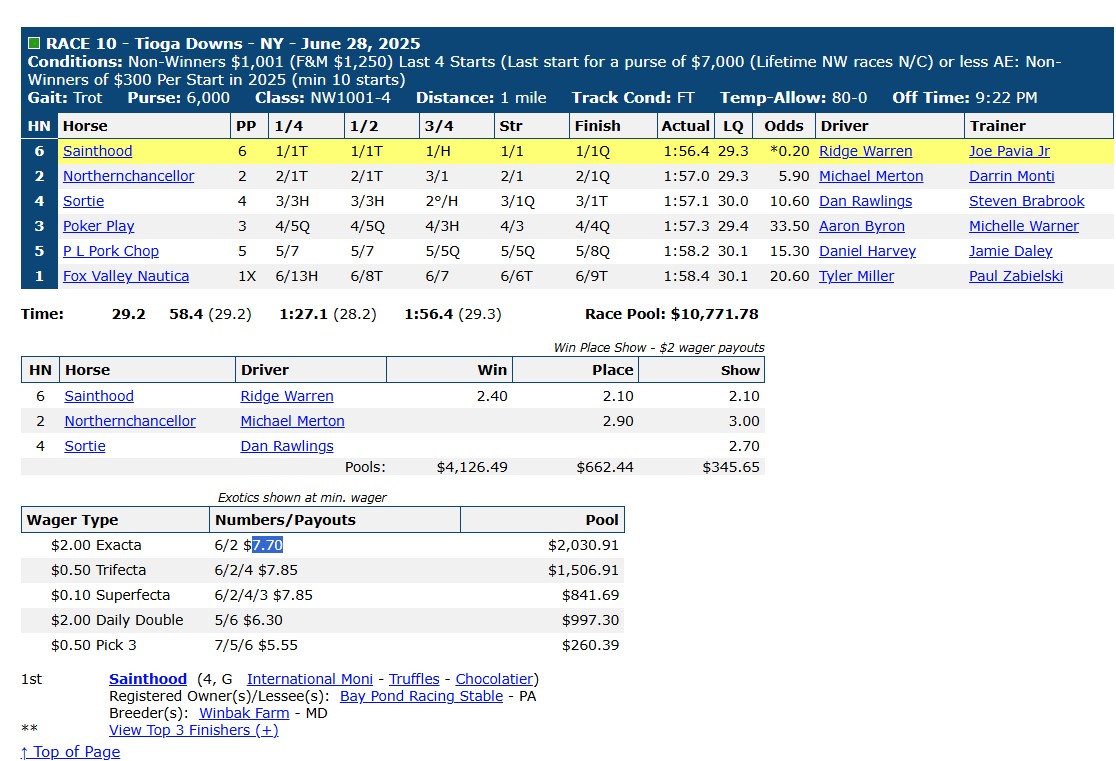Open Poker Play horse page
Viewport: 1116px width, 761px height.
[98, 226]
